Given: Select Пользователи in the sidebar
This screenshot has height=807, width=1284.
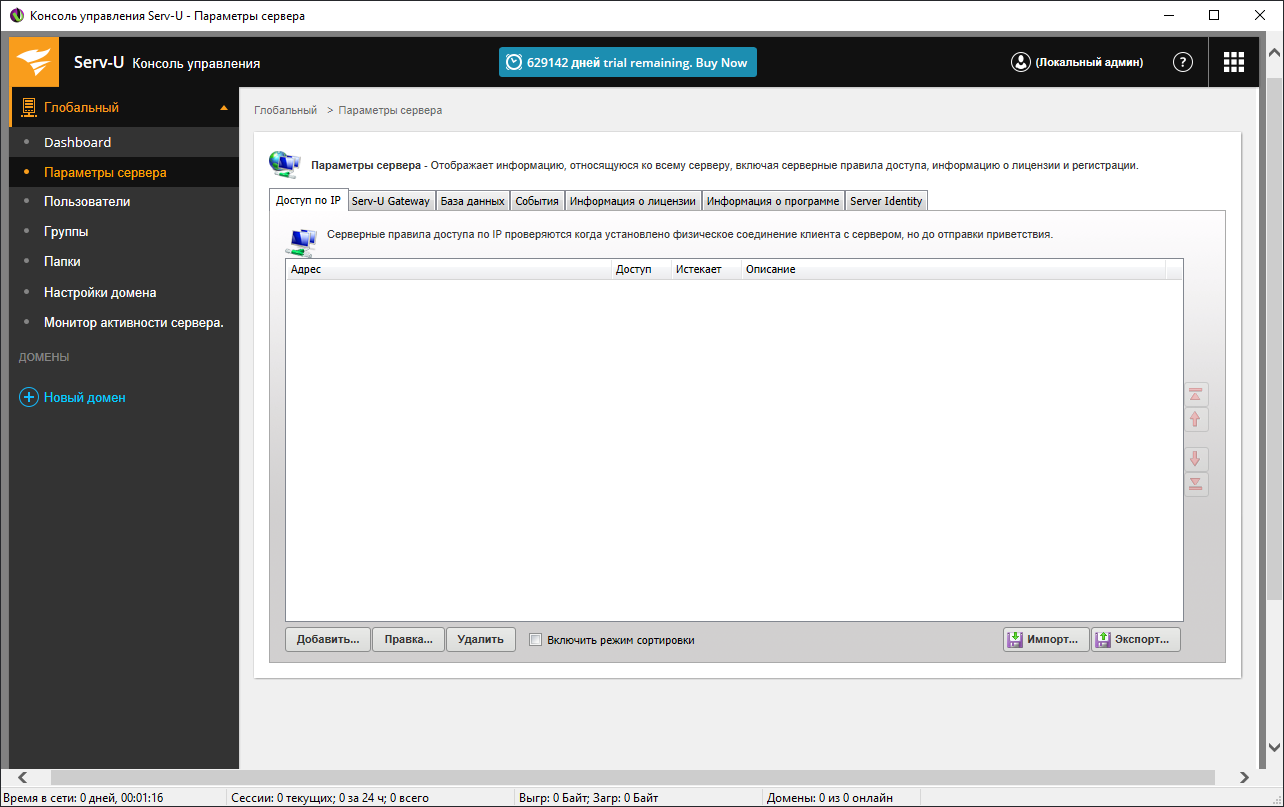Looking at the screenshot, I should [x=87, y=201].
